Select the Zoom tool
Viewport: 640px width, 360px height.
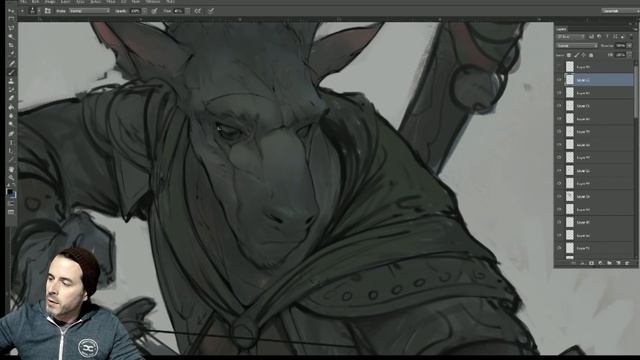(11, 178)
